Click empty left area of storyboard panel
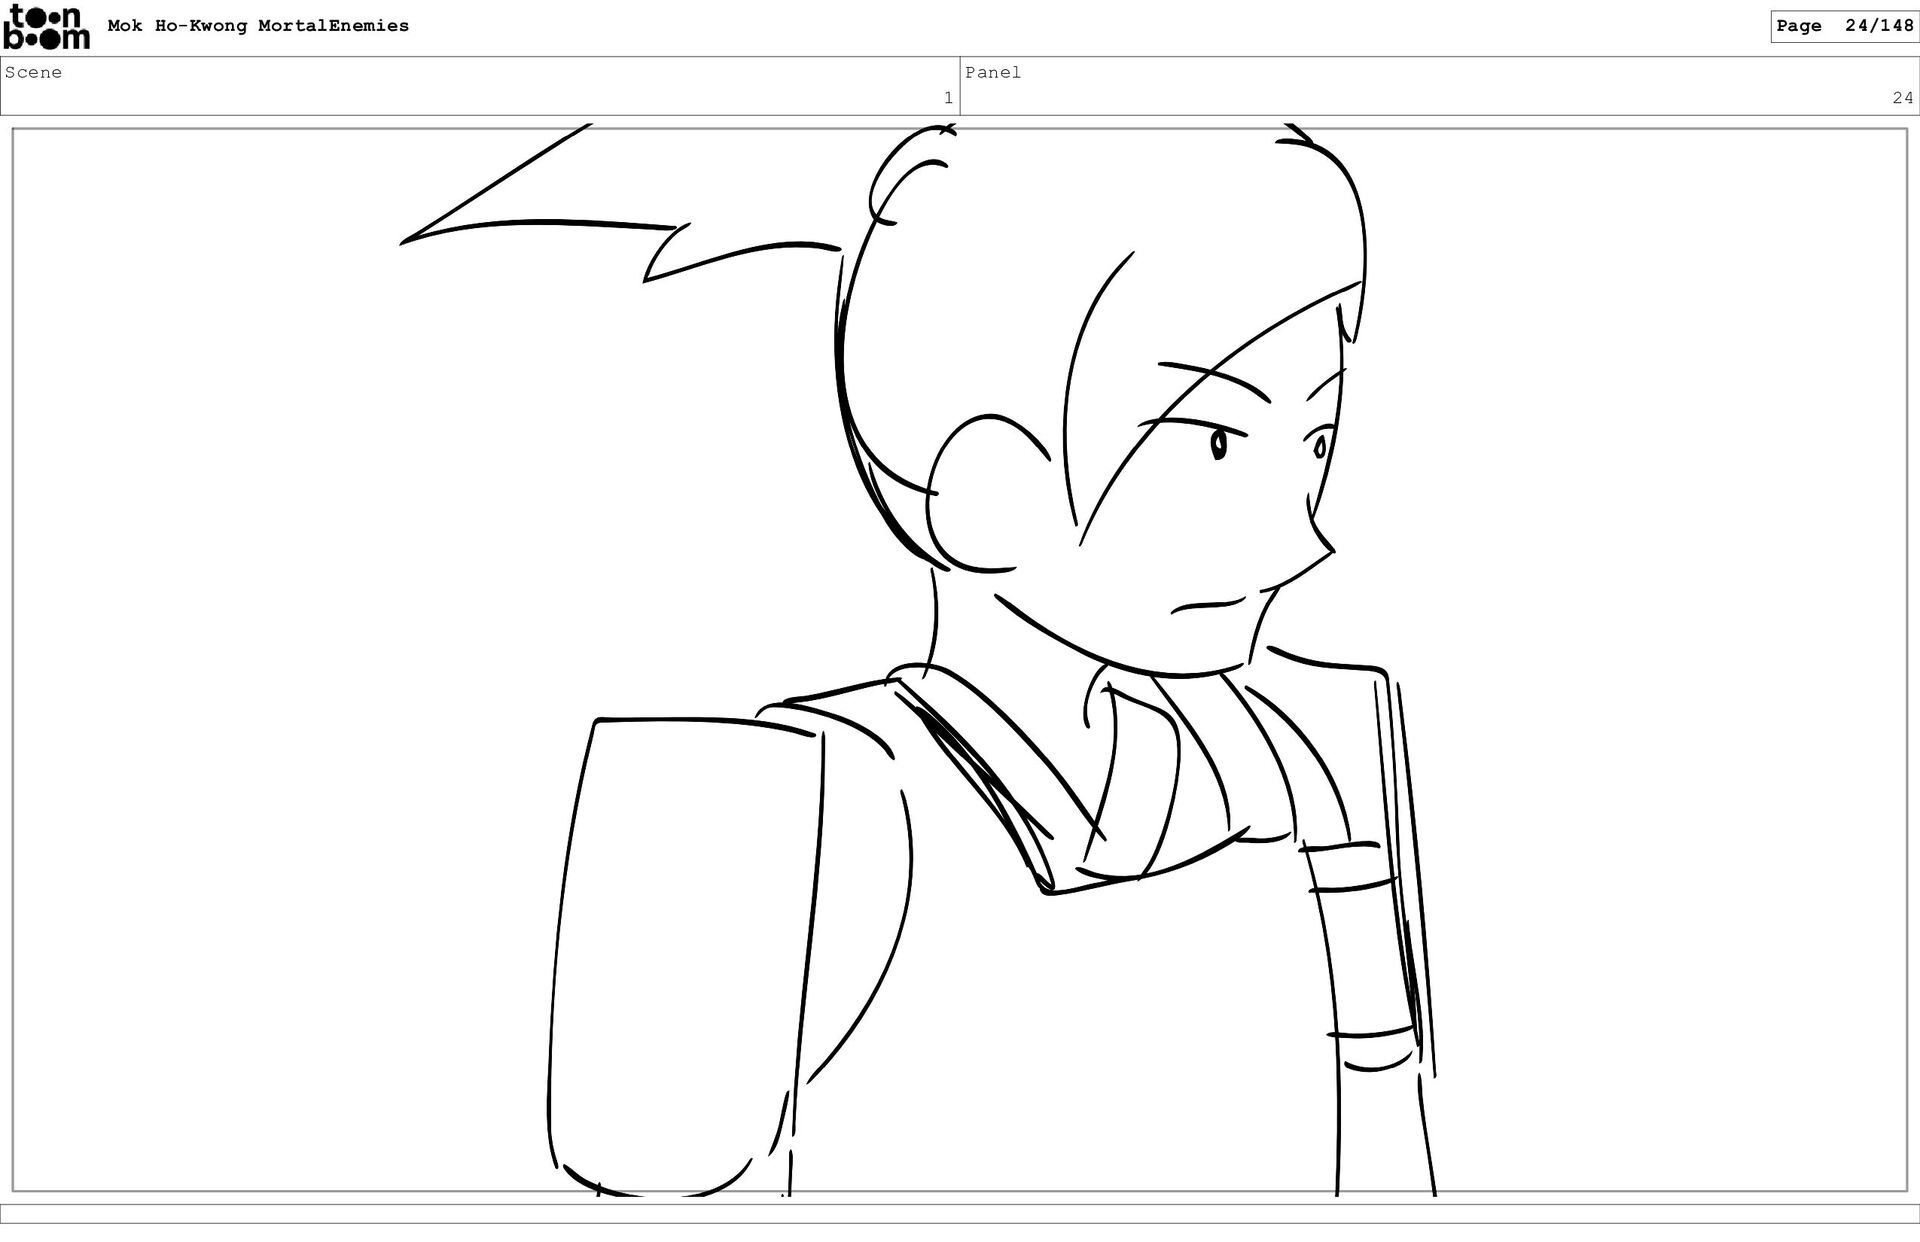The height and width of the screenshot is (1242, 1920). (250, 700)
